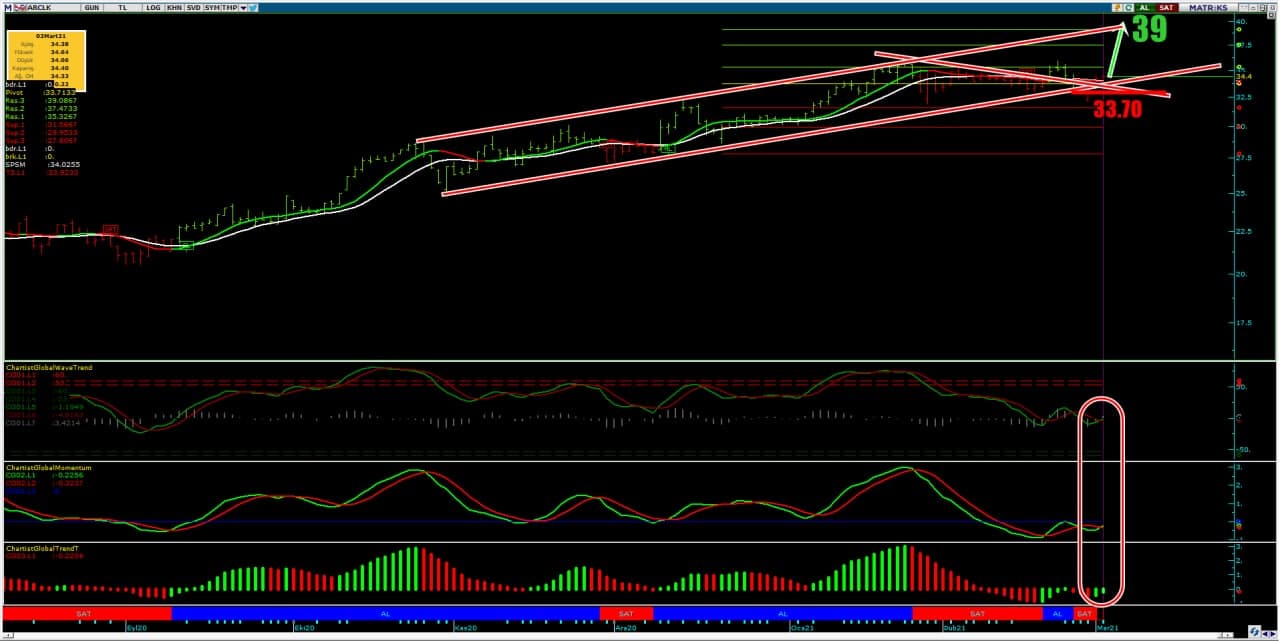Toggle the KHN option in toolbar

pos(174,7)
